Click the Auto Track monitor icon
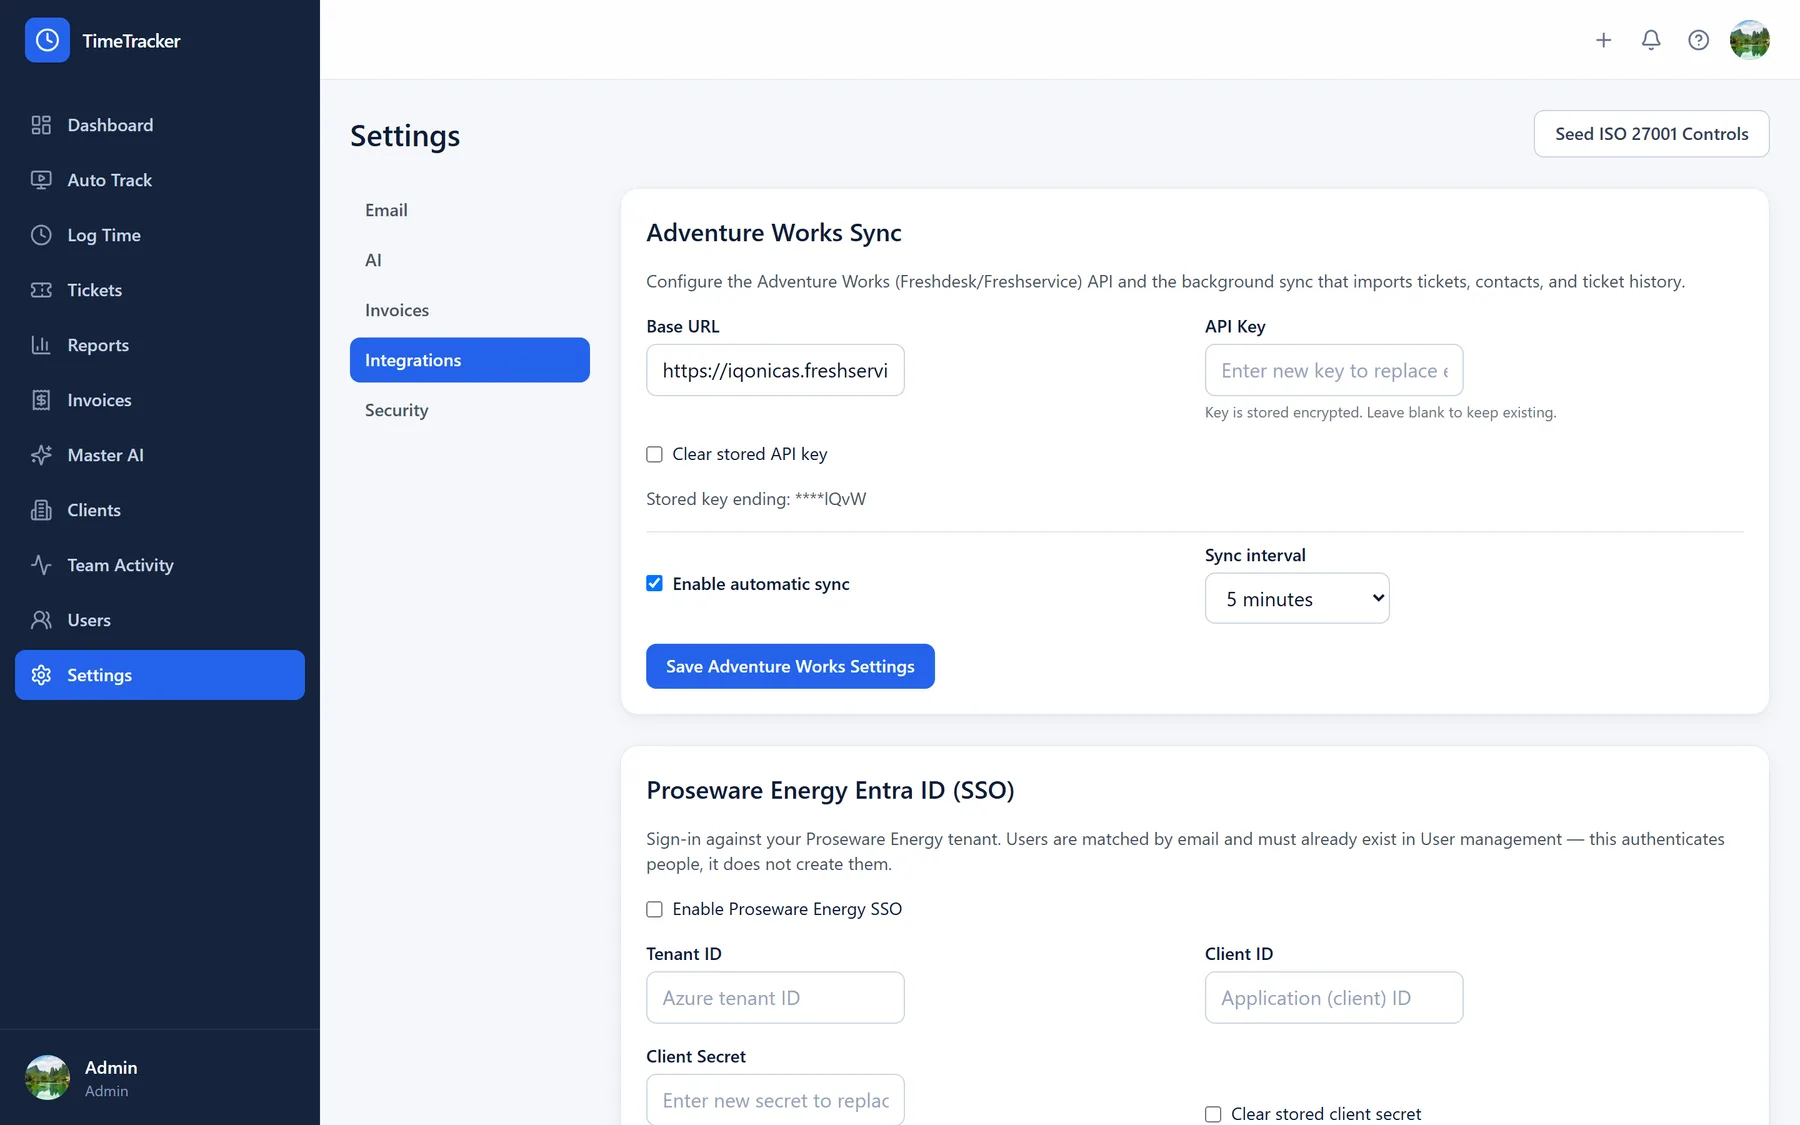1800x1125 pixels. (x=41, y=180)
